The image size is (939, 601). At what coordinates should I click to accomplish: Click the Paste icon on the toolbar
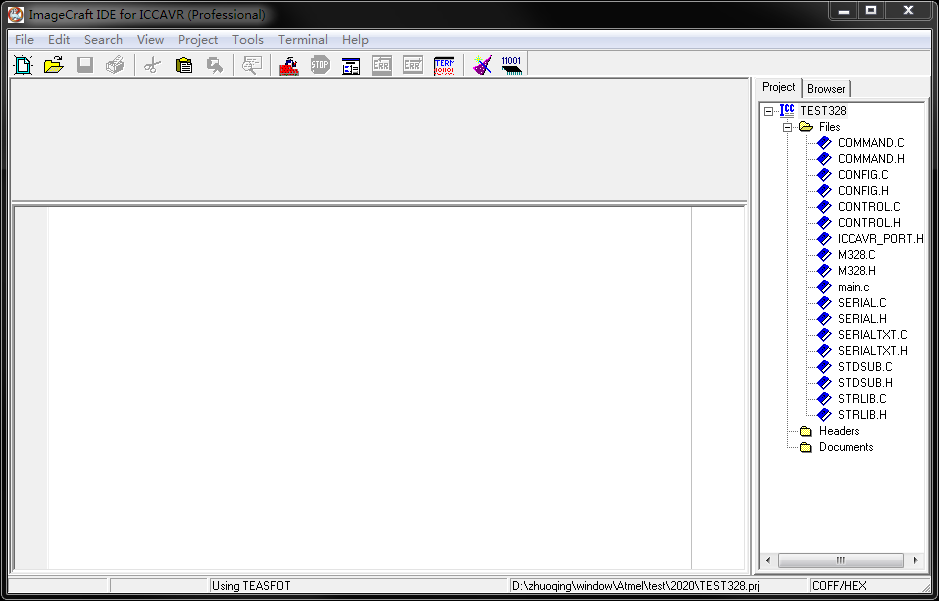pos(184,64)
